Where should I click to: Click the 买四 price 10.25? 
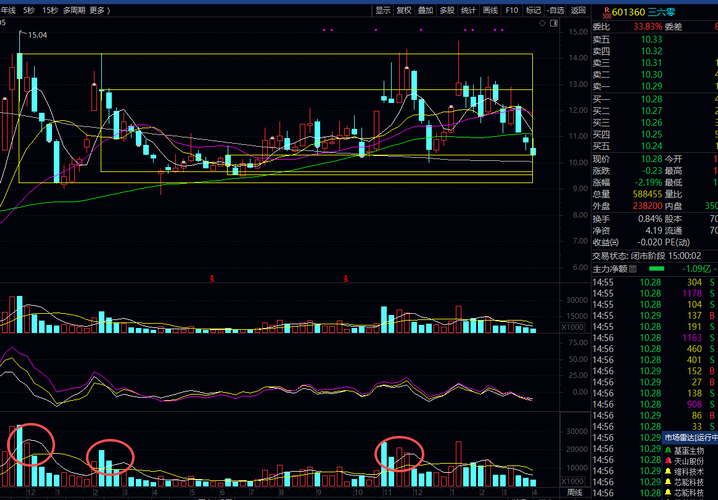point(651,134)
